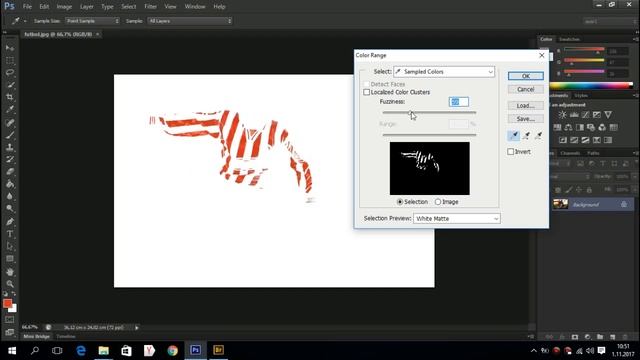Select the Move tool
The width and height of the screenshot is (640, 360).
[10, 48]
